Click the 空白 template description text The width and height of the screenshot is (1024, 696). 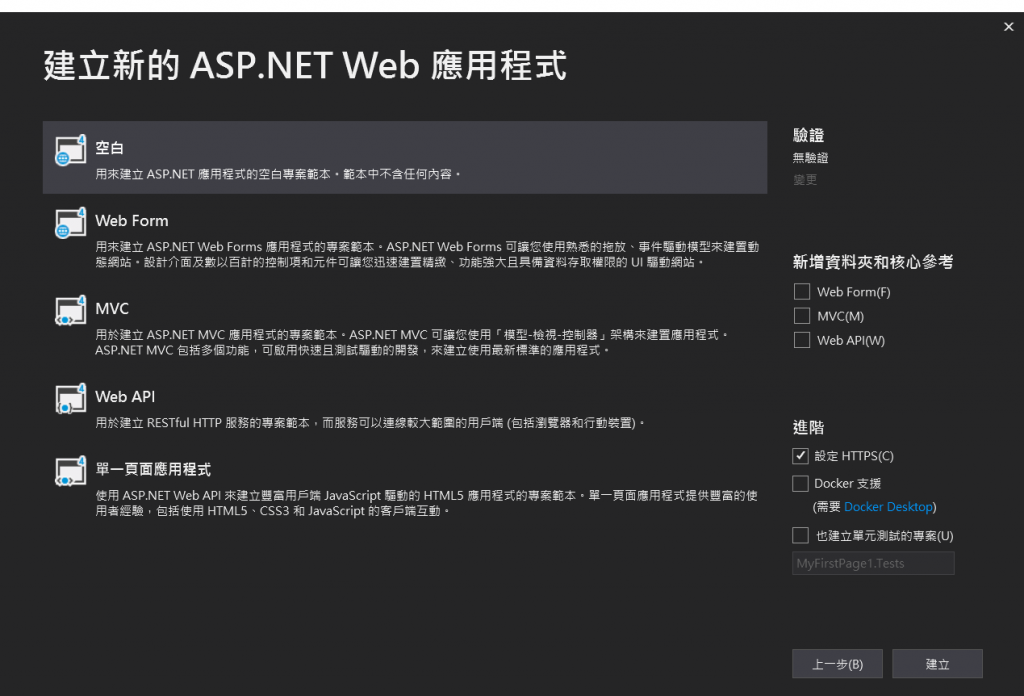click(x=278, y=174)
